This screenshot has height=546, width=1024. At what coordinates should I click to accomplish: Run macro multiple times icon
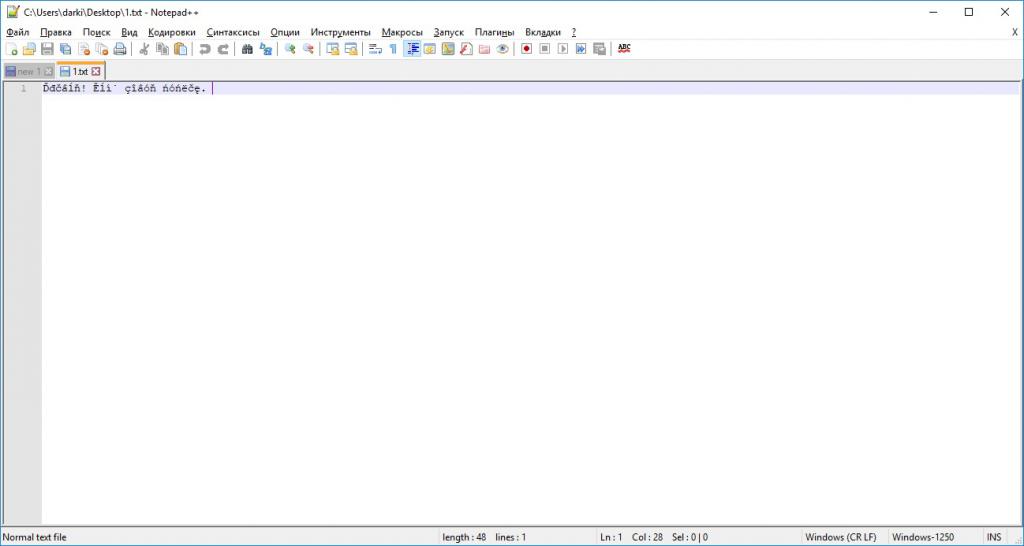581,49
